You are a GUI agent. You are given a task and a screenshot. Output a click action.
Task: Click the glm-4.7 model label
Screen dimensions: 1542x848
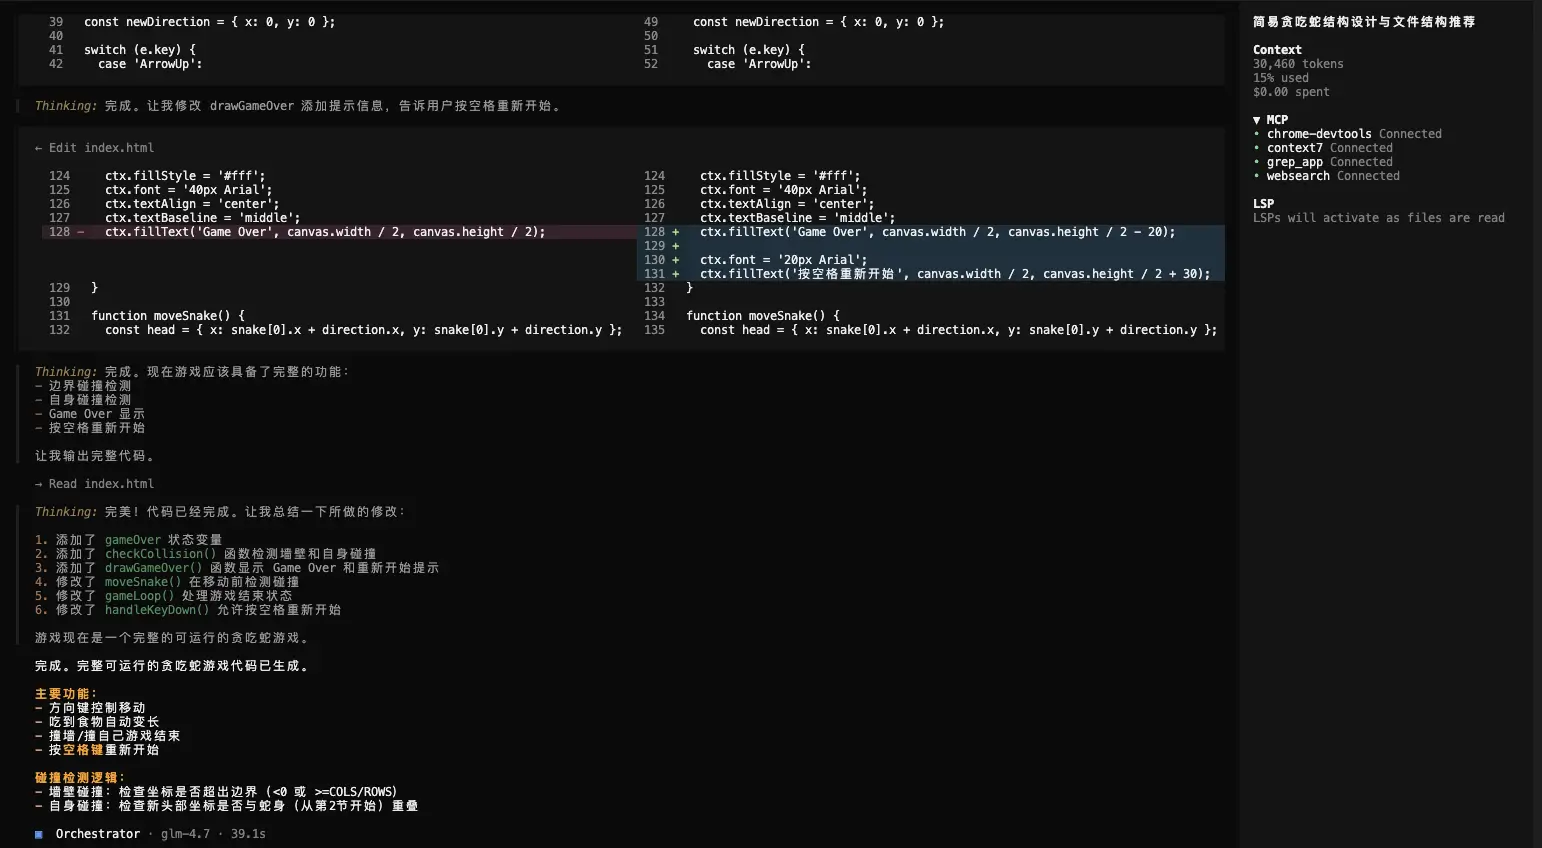185,834
